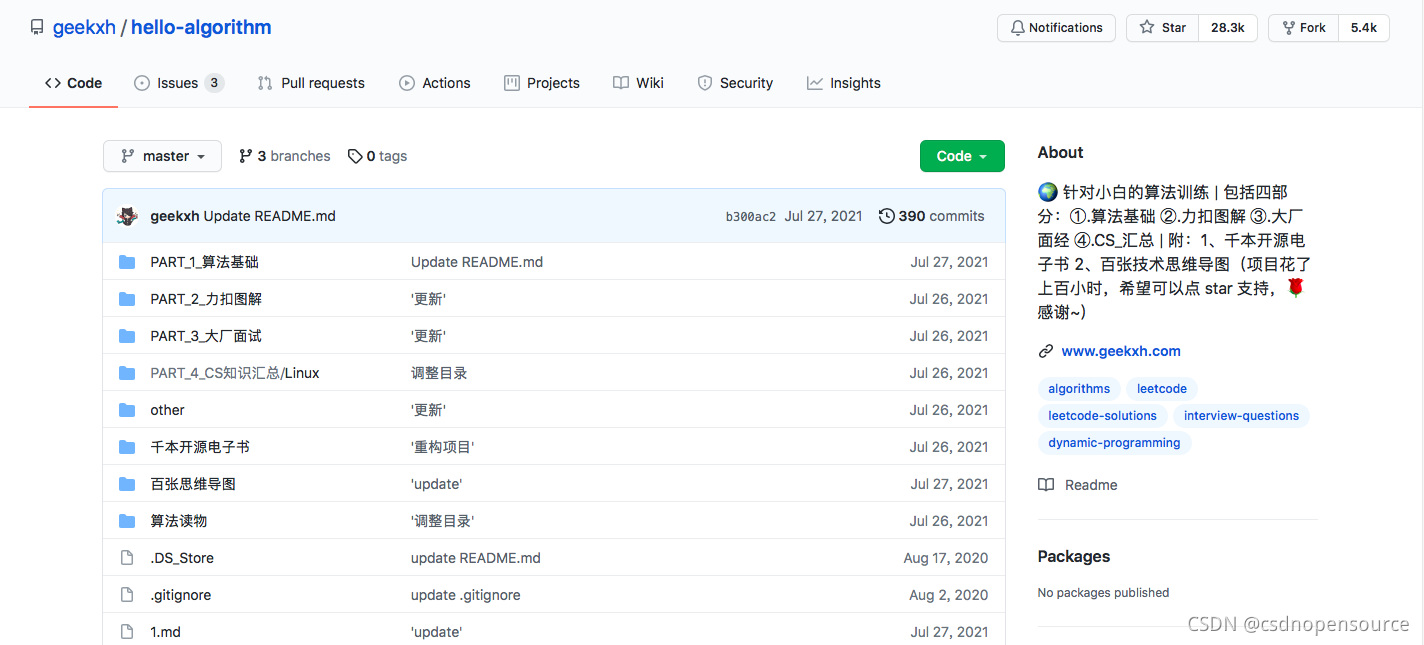
Task: Open the 百张思维导图 folder name
Action: [x=193, y=484]
